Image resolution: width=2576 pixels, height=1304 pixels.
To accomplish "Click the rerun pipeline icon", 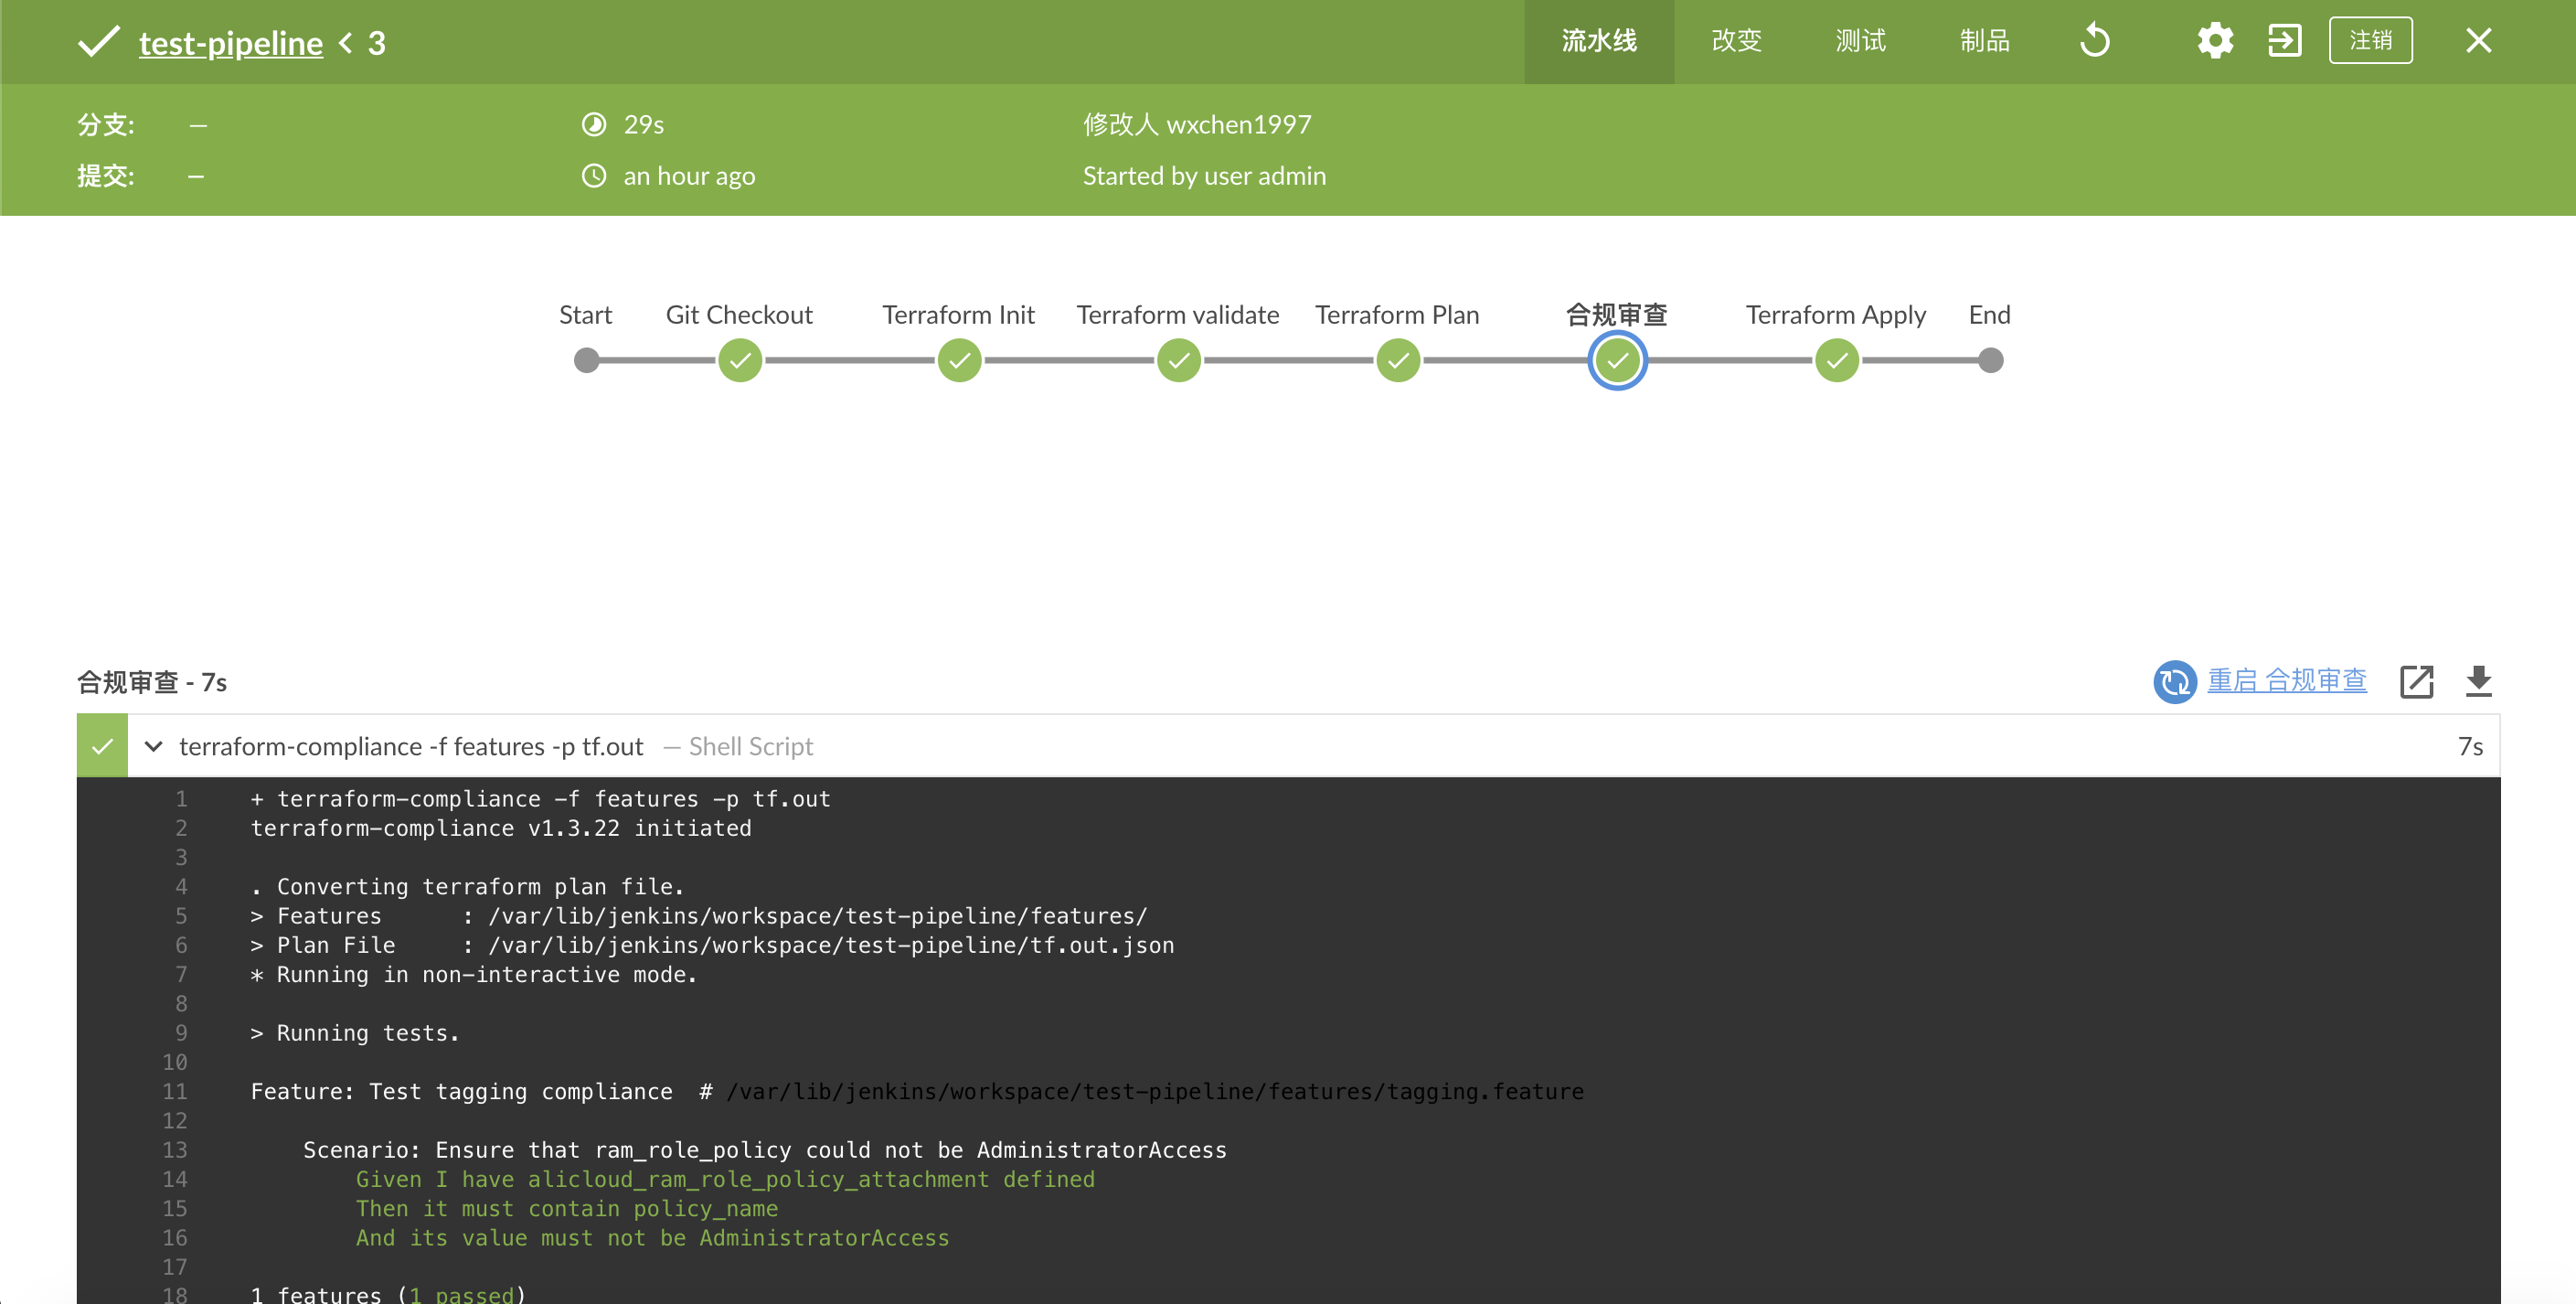I will 2095,41.
